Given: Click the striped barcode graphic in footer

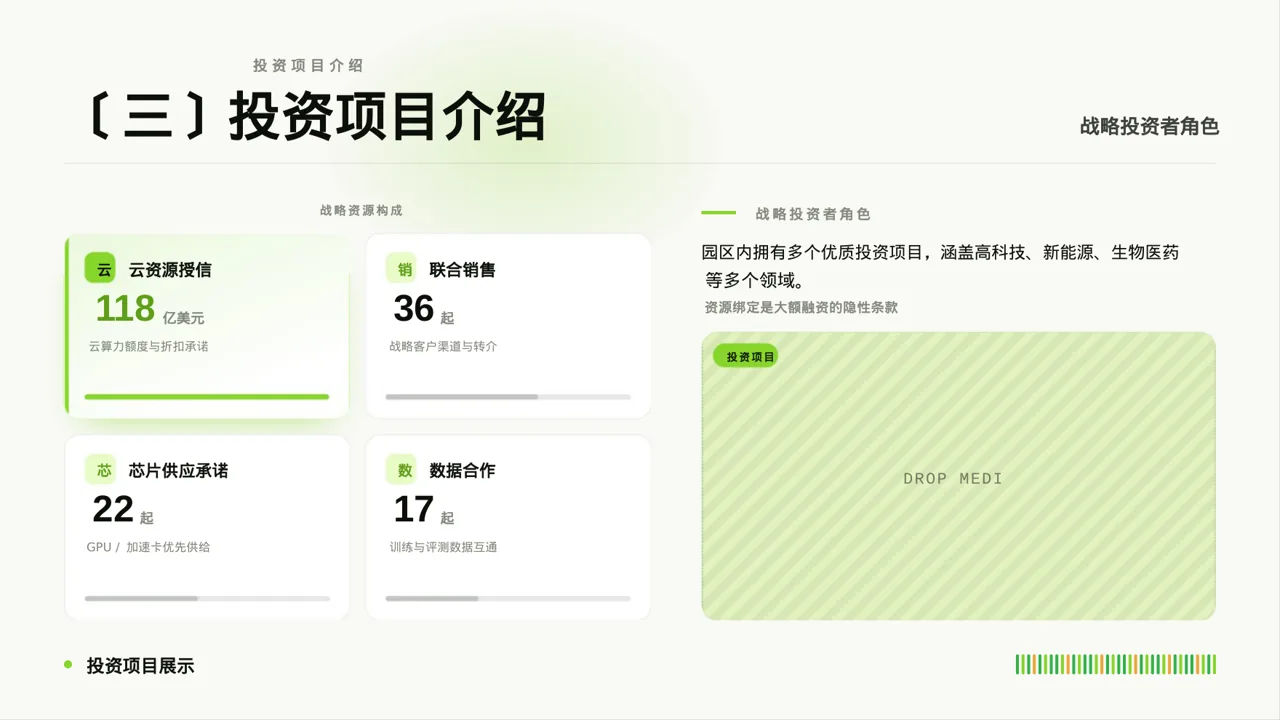Looking at the screenshot, I should [x=1116, y=664].
